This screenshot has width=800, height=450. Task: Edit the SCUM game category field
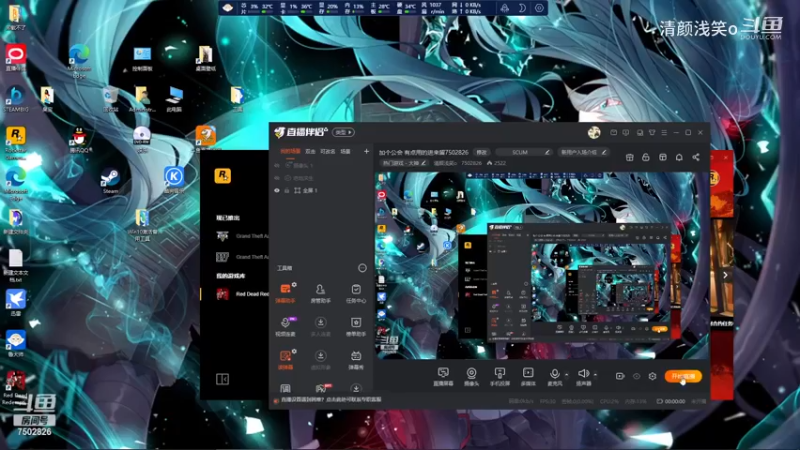[524, 152]
